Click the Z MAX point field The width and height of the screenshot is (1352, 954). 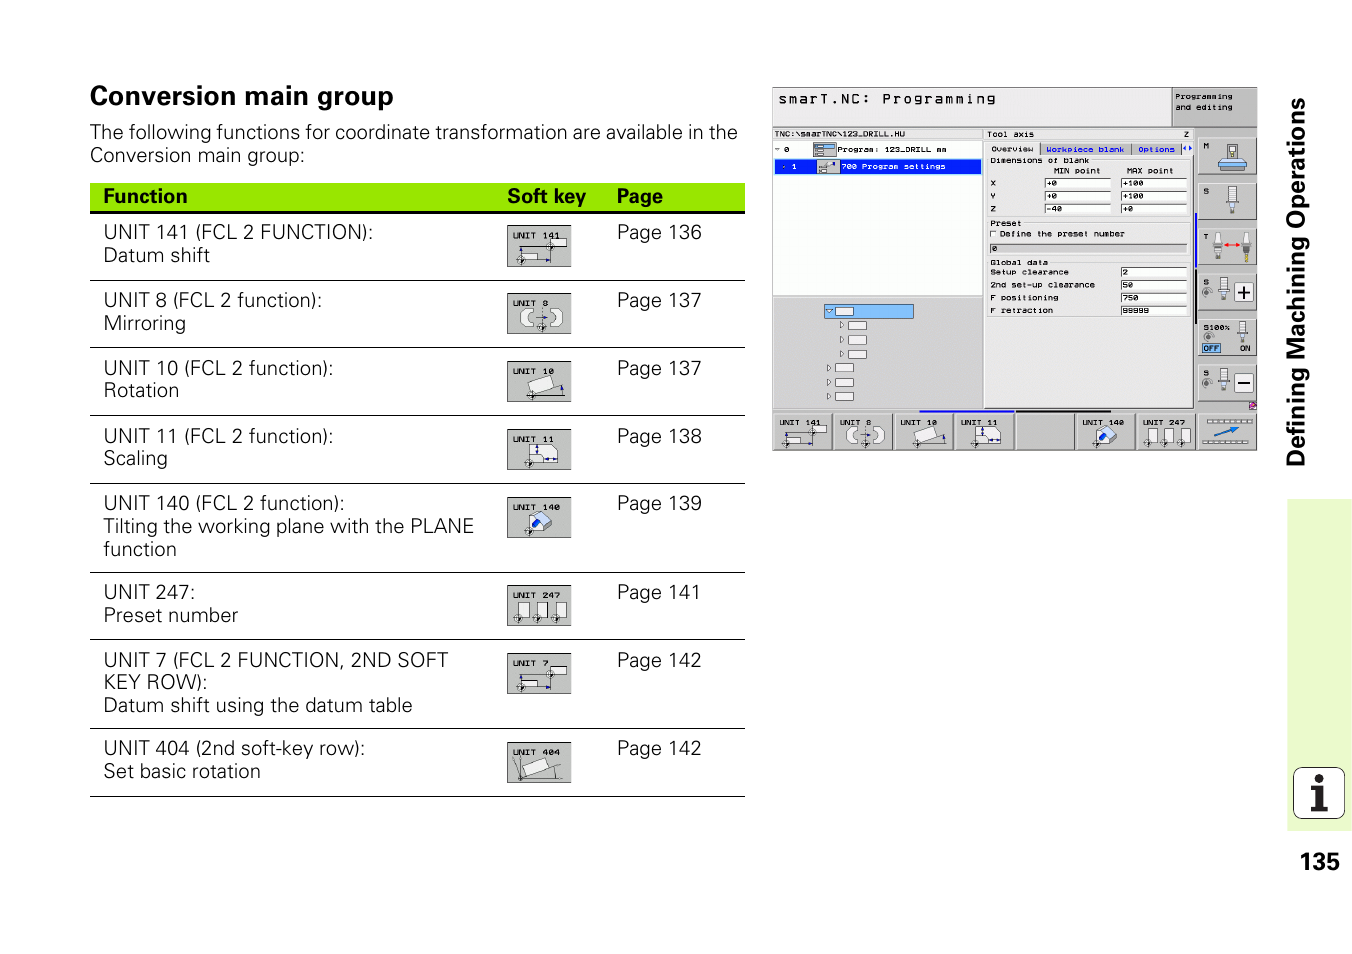point(1153,209)
